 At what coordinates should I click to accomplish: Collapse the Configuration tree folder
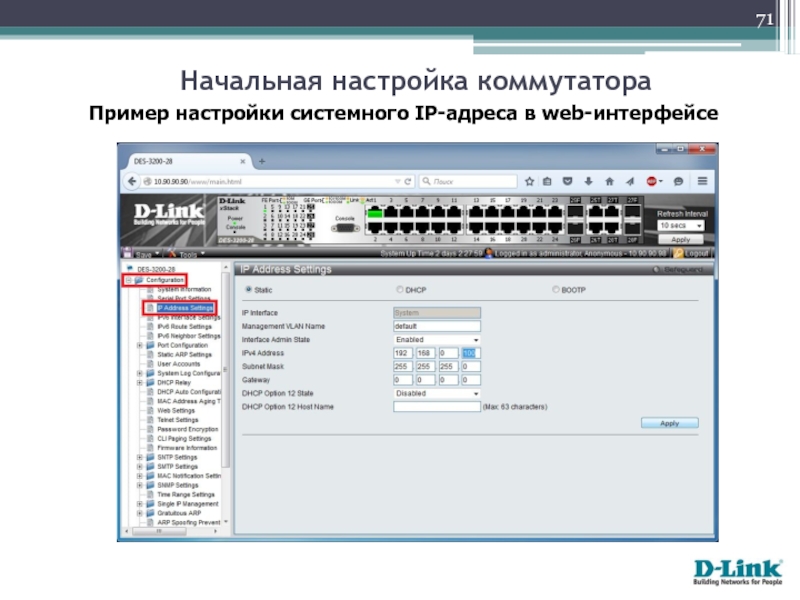[129, 280]
